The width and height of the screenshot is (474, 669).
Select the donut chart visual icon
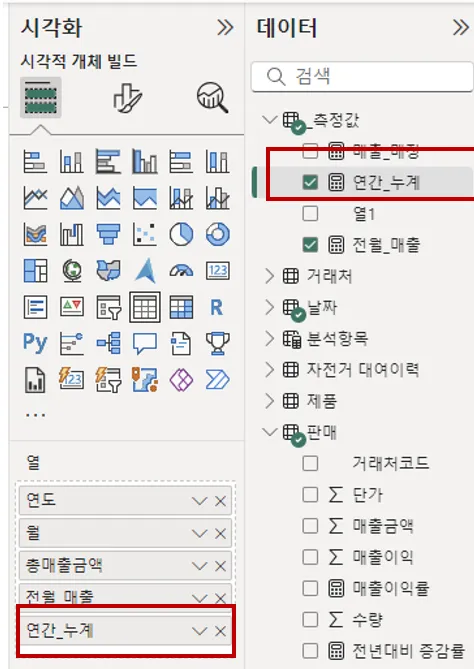coord(218,234)
